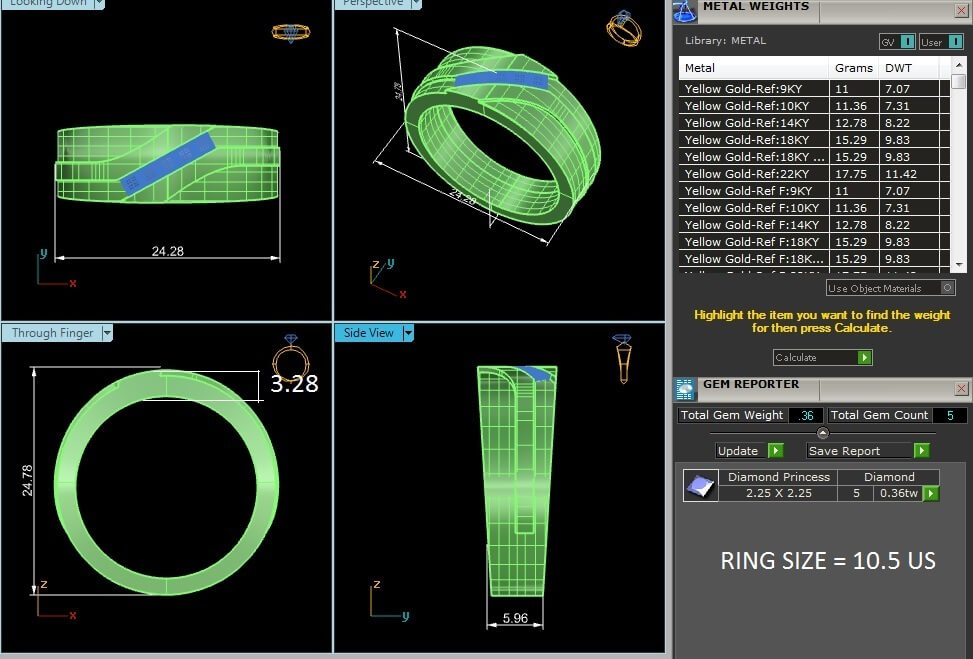Select the Yellow Gold-Ref:22KY row
This screenshot has width=973, height=659.
point(755,174)
